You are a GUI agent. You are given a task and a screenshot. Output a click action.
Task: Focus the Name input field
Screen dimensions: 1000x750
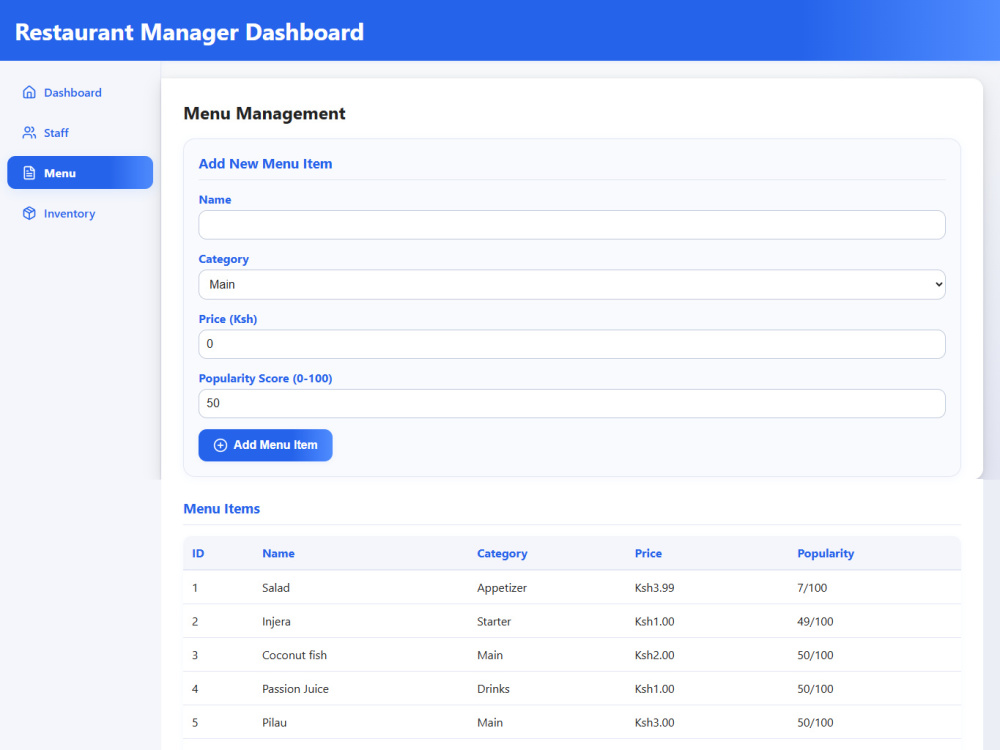tap(571, 225)
